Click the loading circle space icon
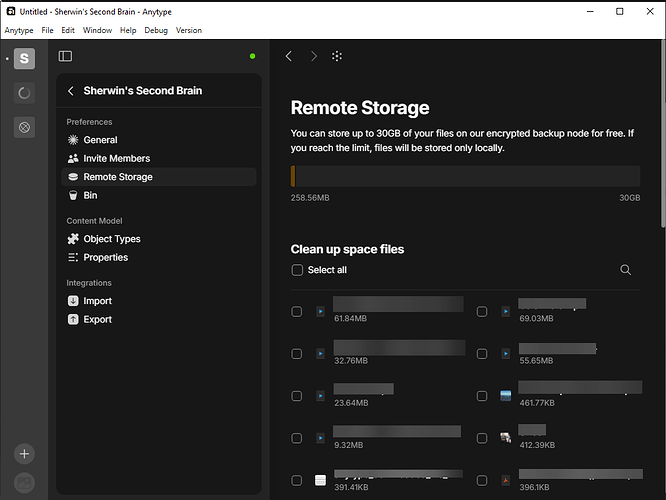 point(24,93)
